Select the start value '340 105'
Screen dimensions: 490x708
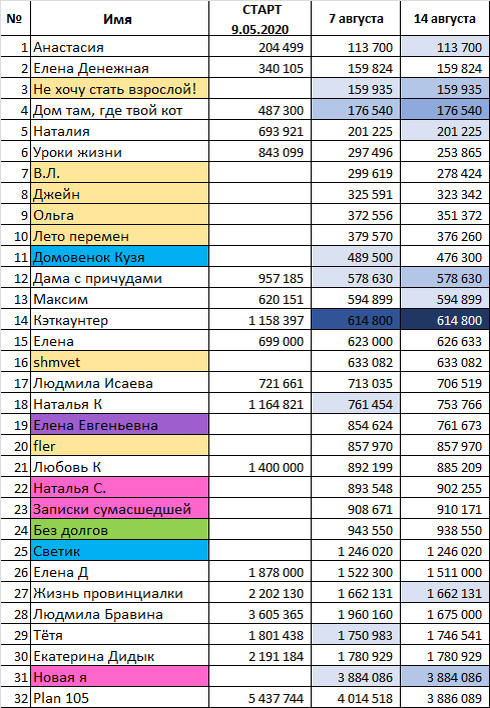(x=260, y=68)
